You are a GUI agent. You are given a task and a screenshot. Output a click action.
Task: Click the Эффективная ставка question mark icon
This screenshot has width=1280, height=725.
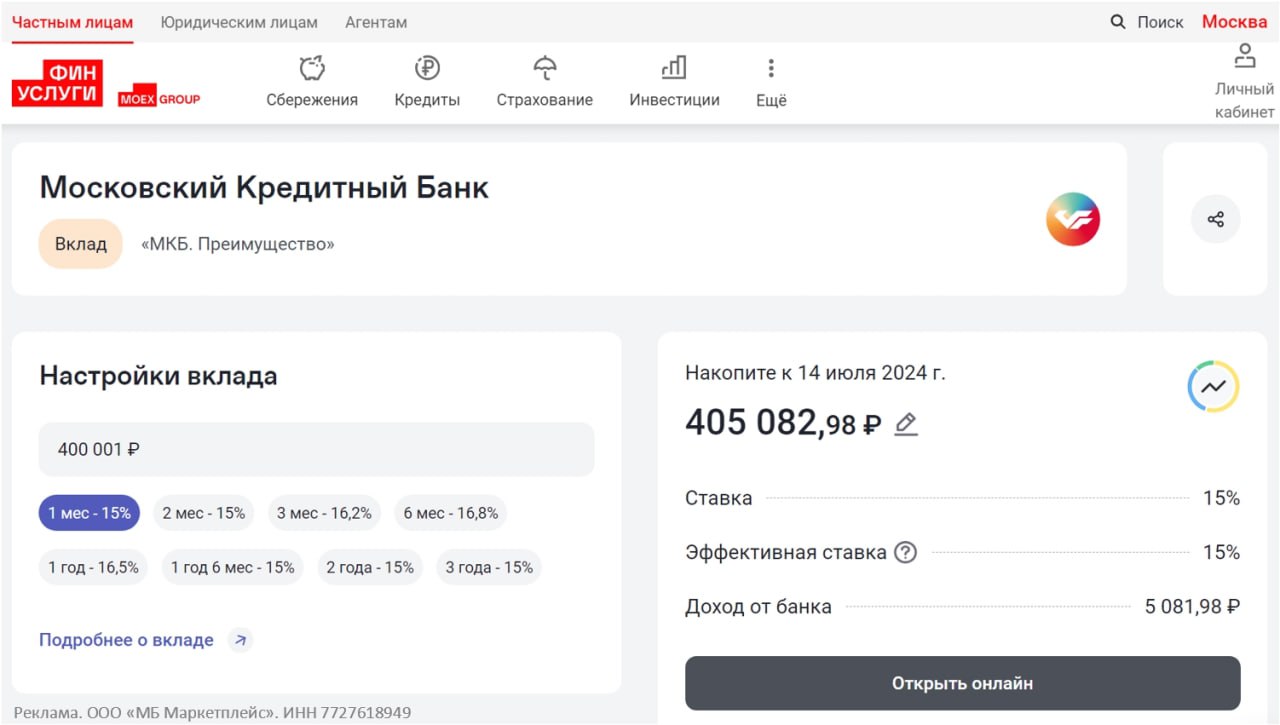[x=905, y=552]
